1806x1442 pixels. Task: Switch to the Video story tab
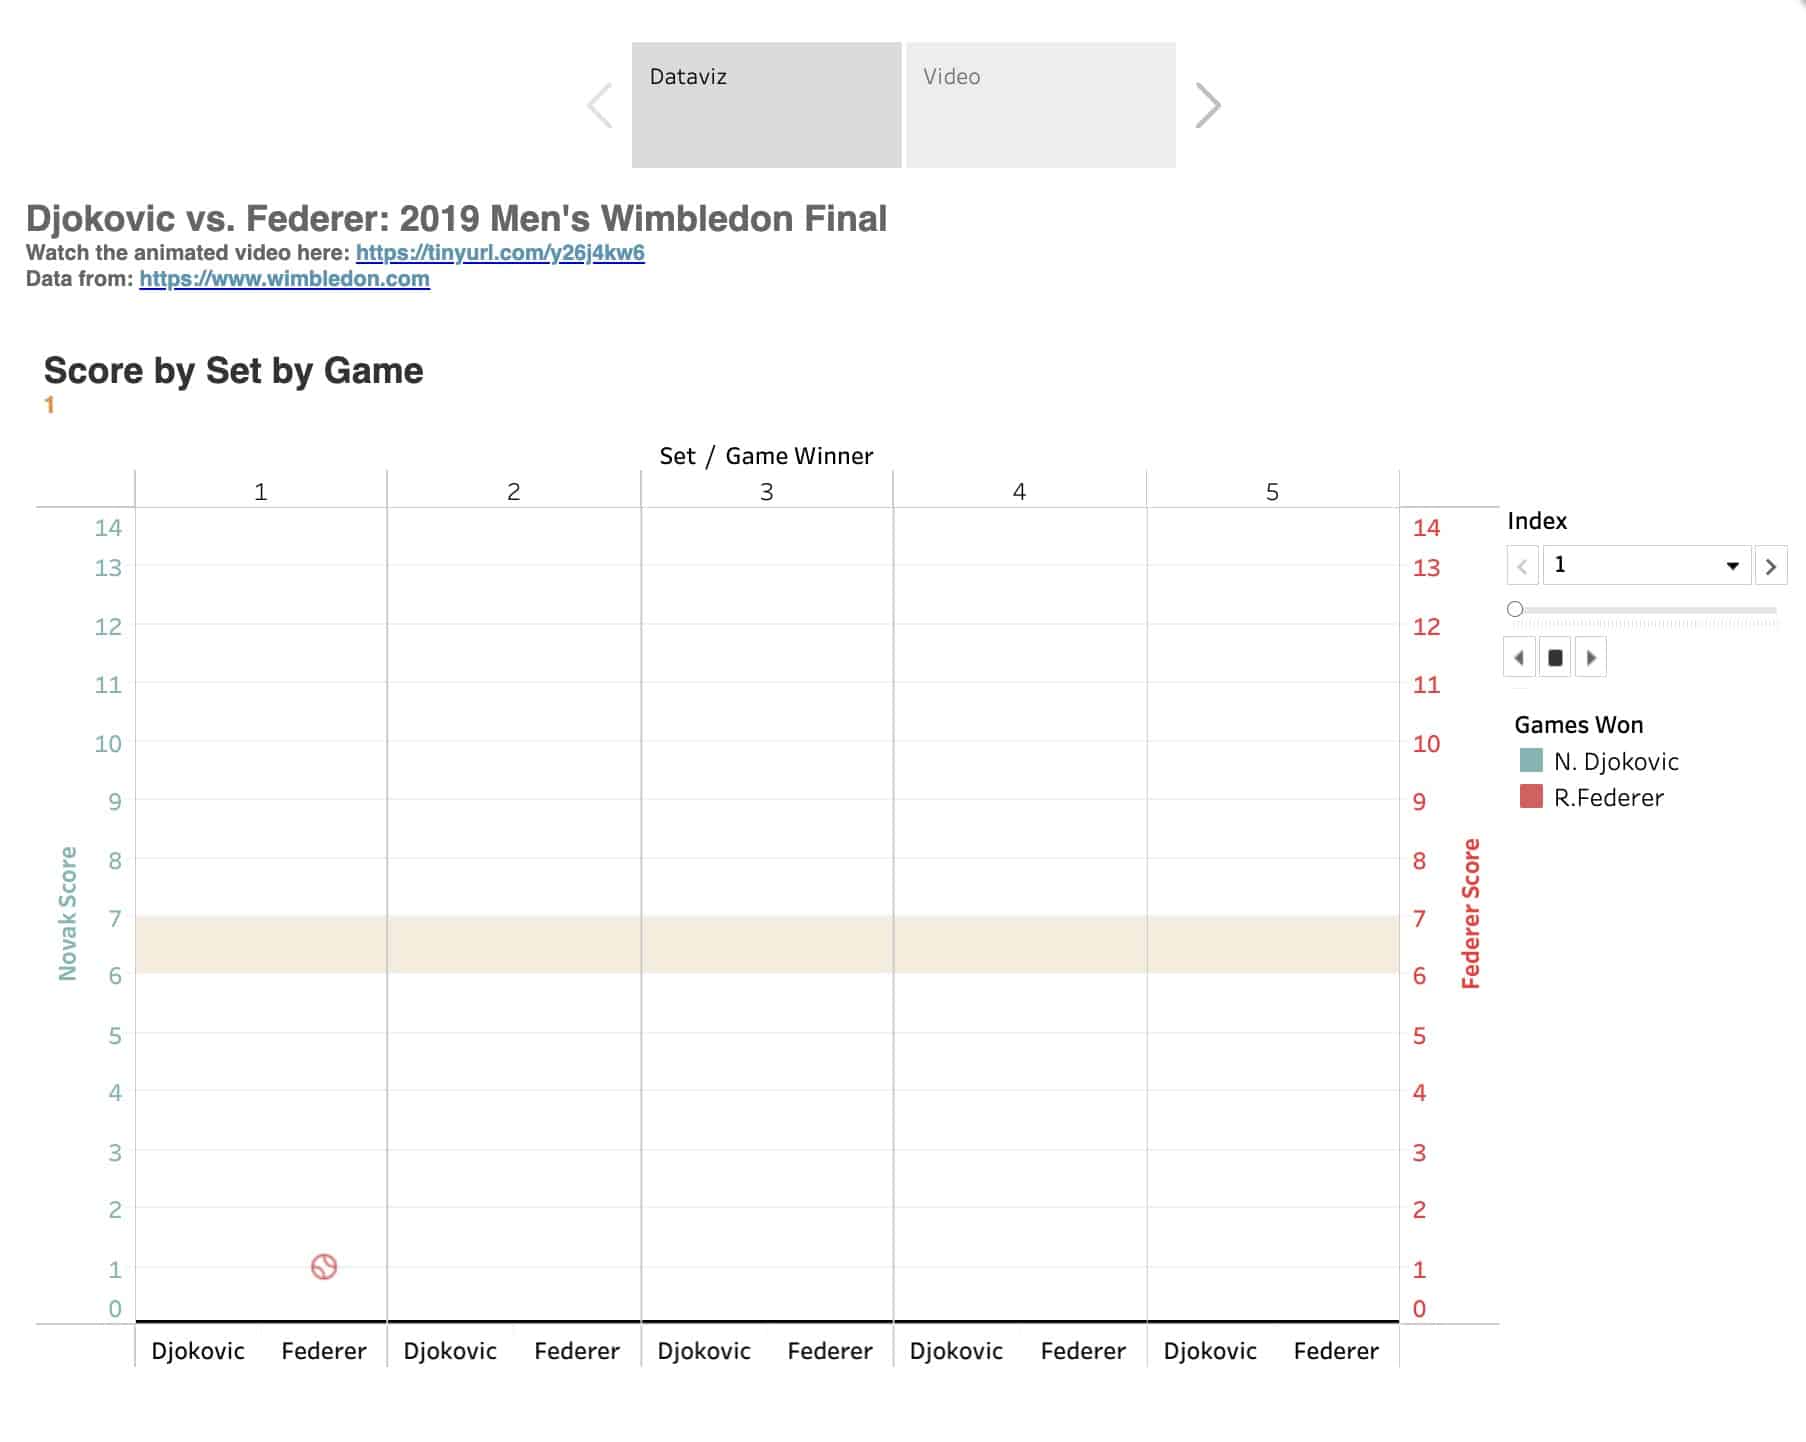click(x=1041, y=105)
